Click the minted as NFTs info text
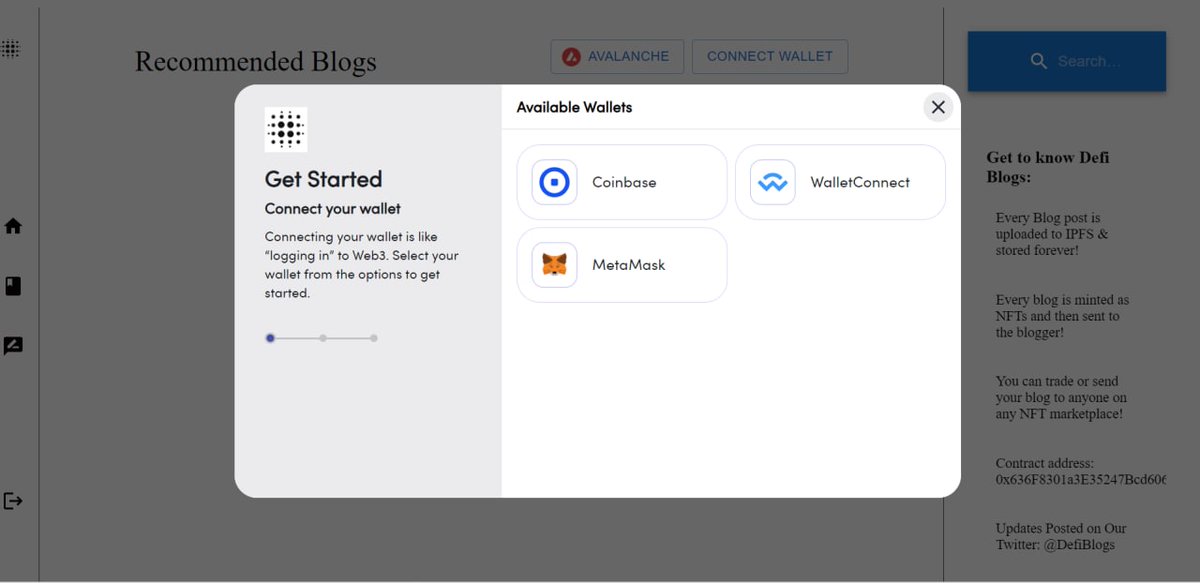1200x583 pixels. 1062,316
